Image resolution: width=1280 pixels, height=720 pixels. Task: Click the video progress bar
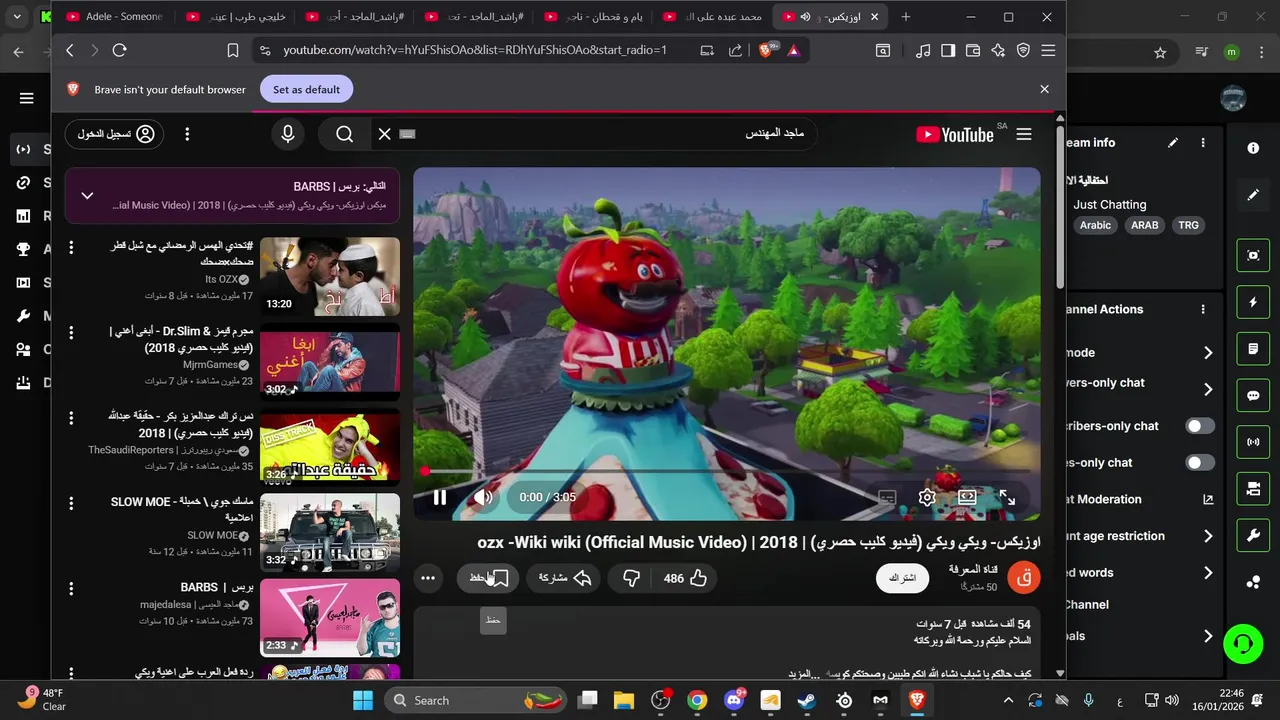click(727, 470)
